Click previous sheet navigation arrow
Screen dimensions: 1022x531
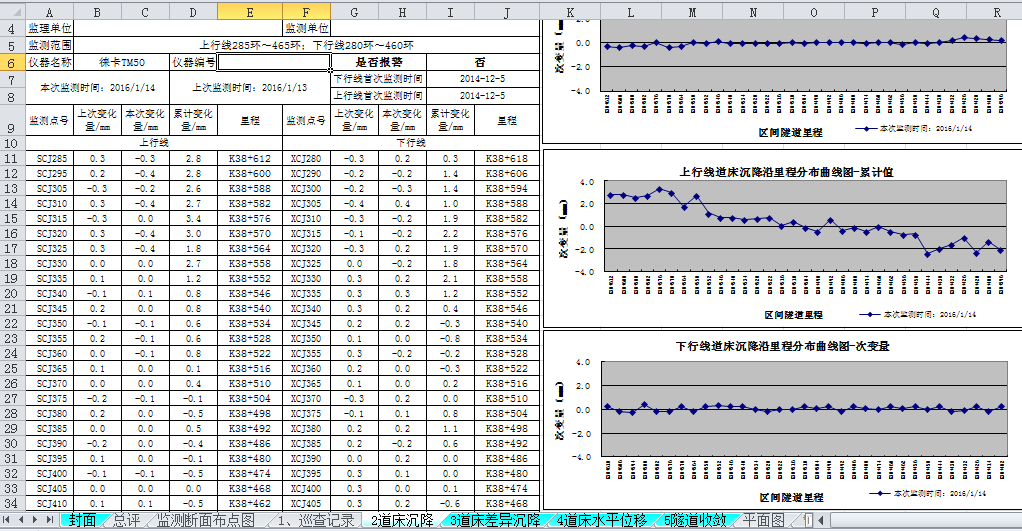tap(22, 520)
